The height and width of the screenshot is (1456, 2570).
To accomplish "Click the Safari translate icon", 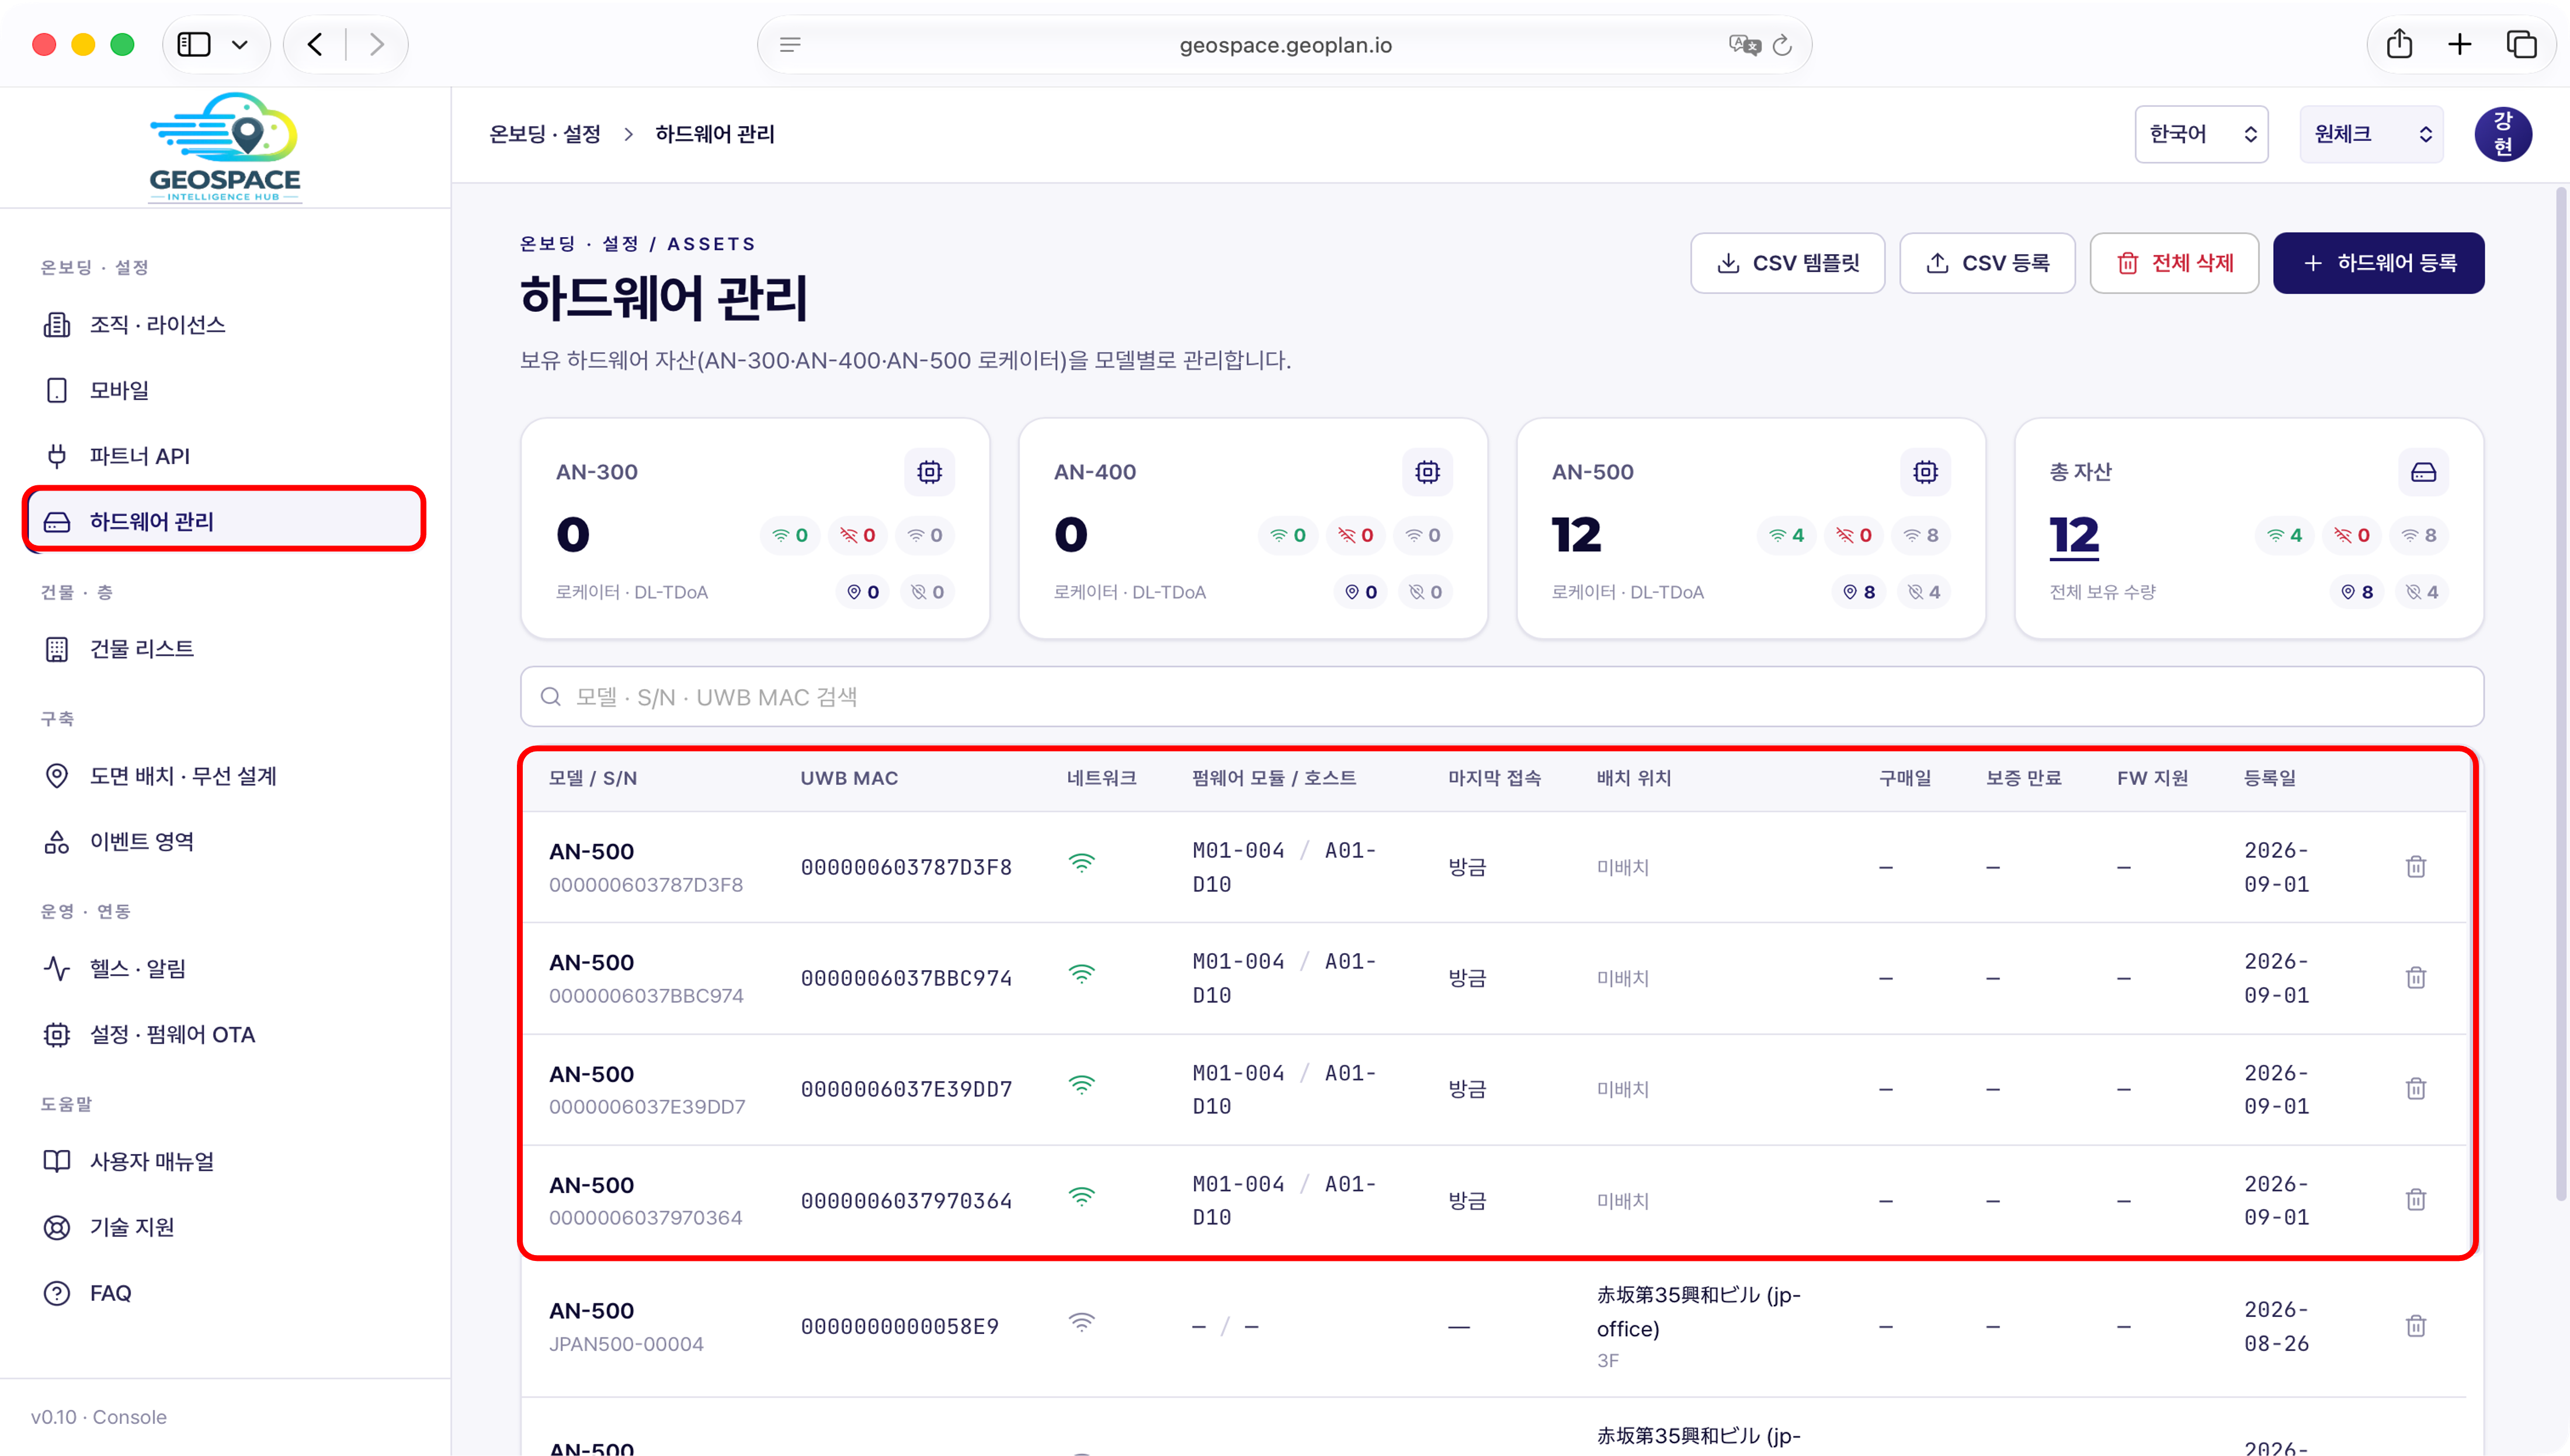I will click(x=1744, y=45).
